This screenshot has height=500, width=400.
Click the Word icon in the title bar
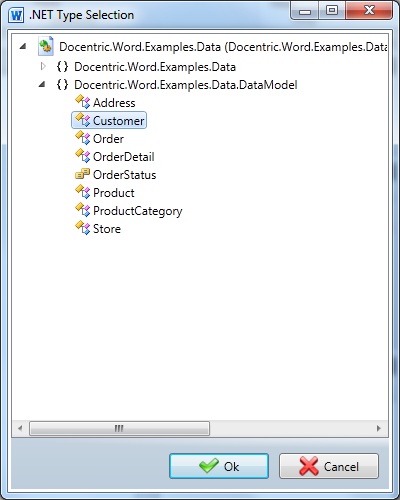pyautogui.click(x=16, y=15)
